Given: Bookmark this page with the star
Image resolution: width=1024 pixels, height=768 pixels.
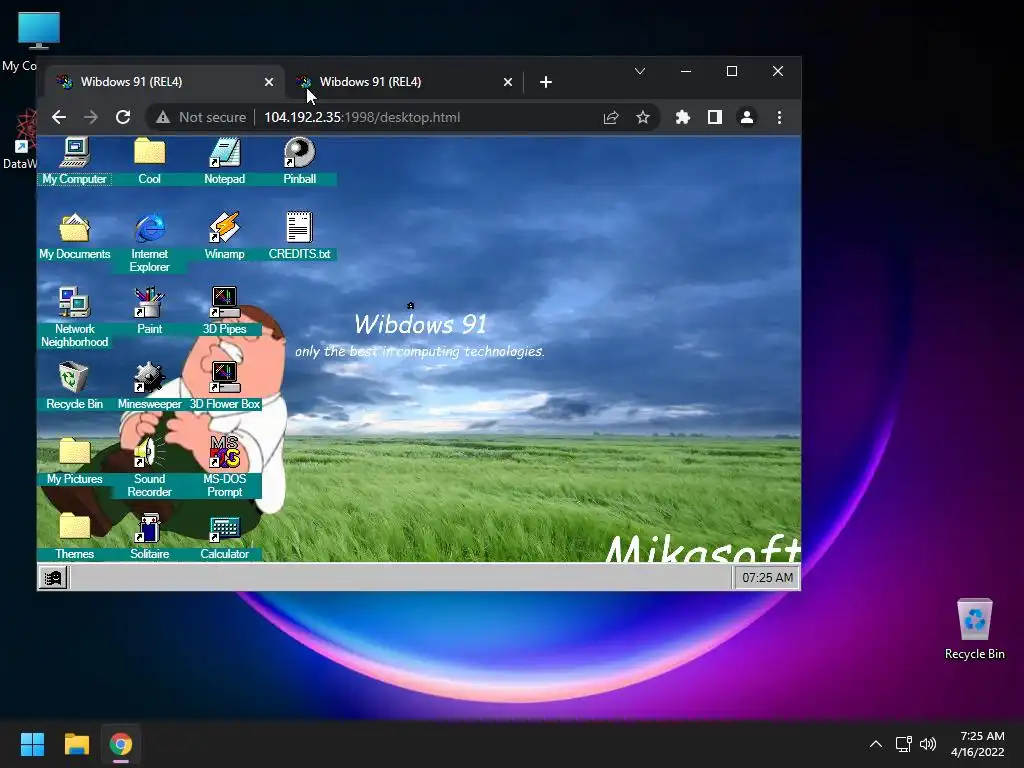Looking at the screenshot, I should [x=643, y=118].
